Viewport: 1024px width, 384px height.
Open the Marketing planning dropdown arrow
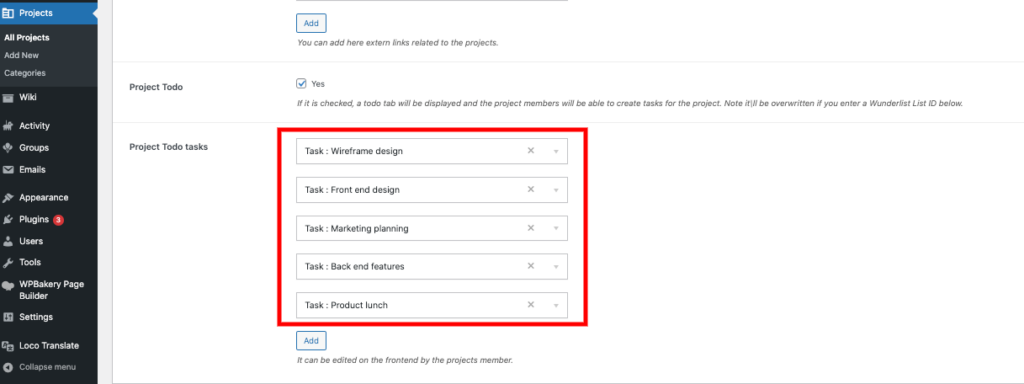[556, 229]
